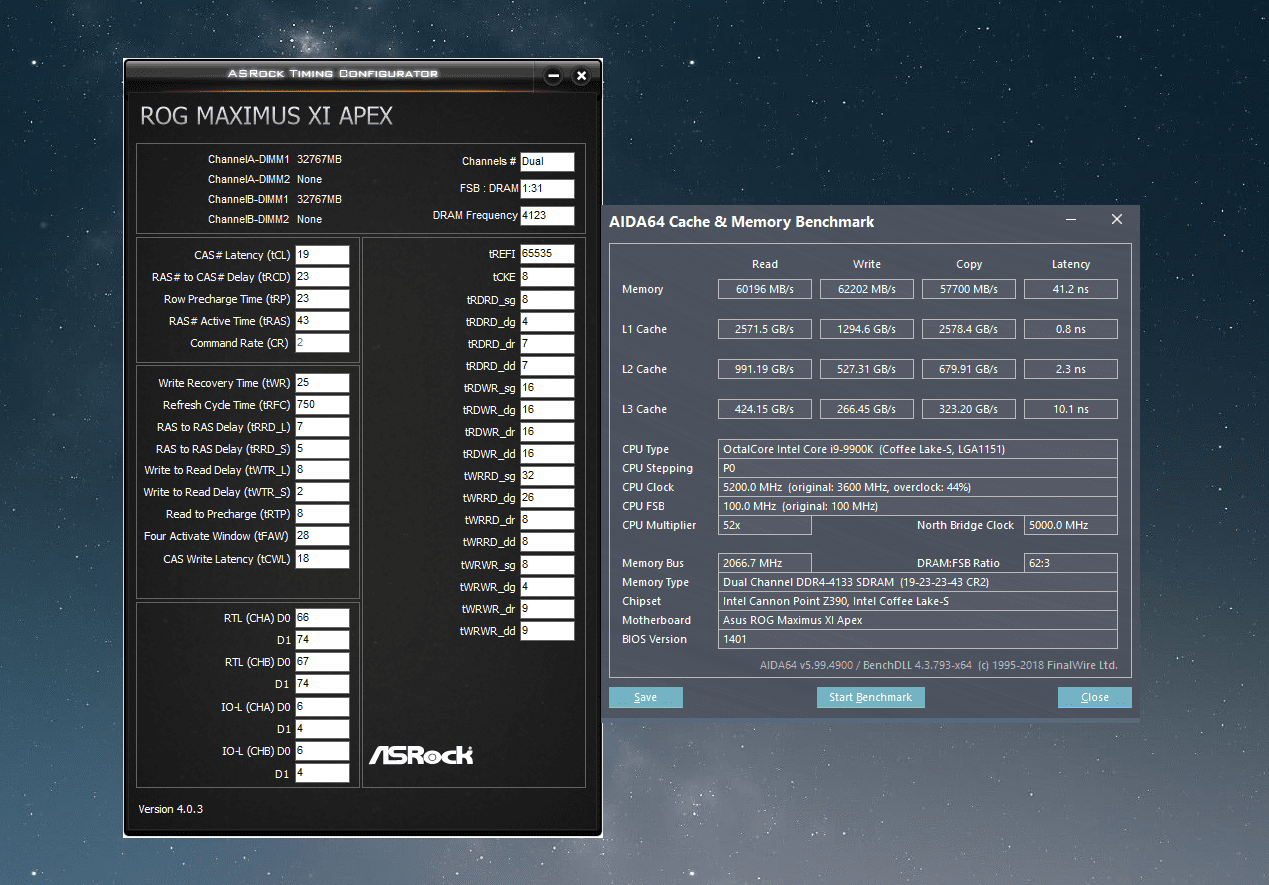This screenshot has height=885, width=1269.
Task: Start Benchmark in AIDA64
Action: (x=871, y=697)
